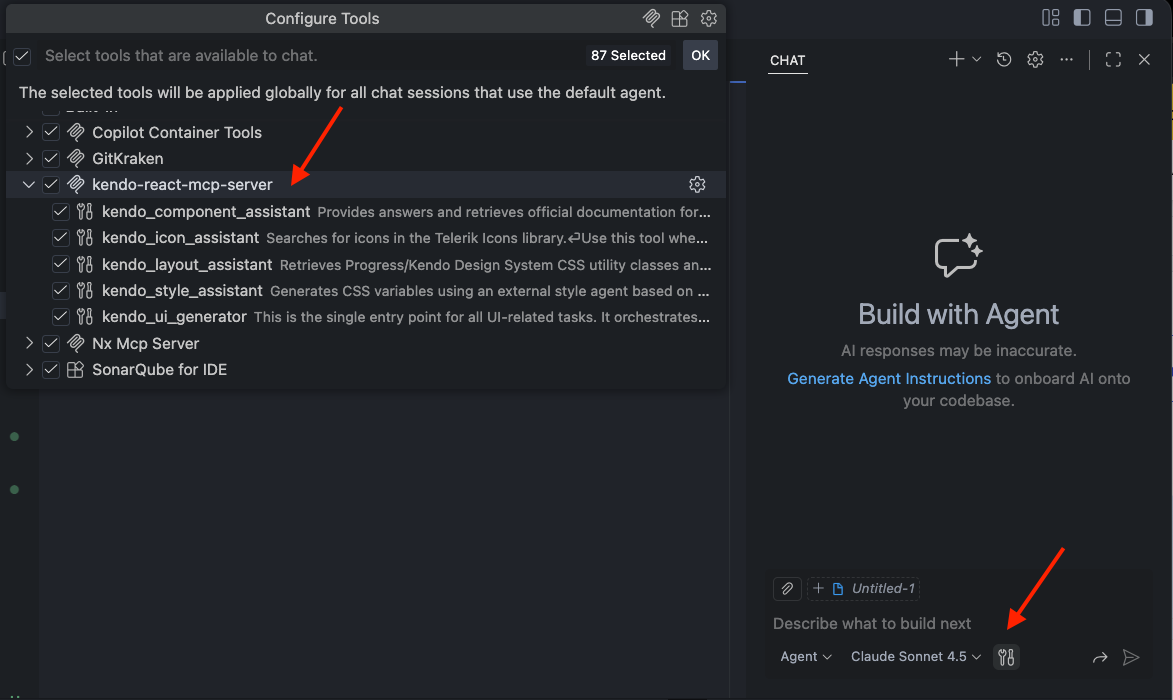The width and height of the screenshot is (1173, 700).
Task: Open settings gear beside the kendo-react-mcp-server entry
Action: (x=697, y=184)
